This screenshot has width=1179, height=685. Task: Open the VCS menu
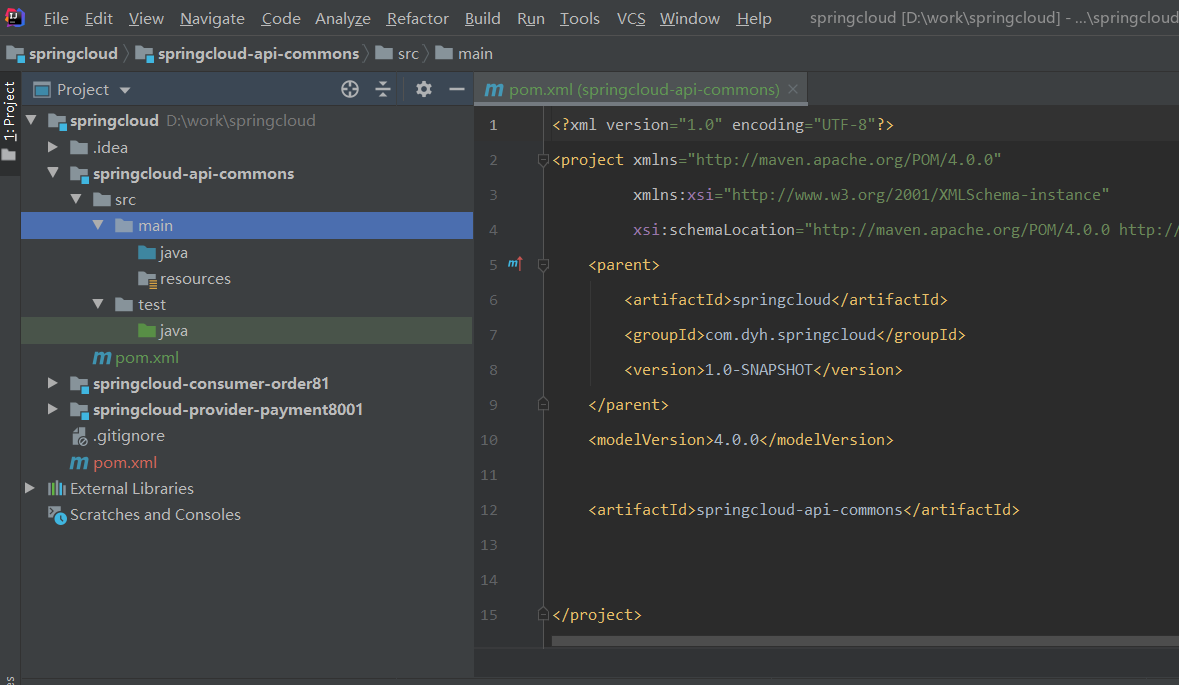tap(631, 18)
